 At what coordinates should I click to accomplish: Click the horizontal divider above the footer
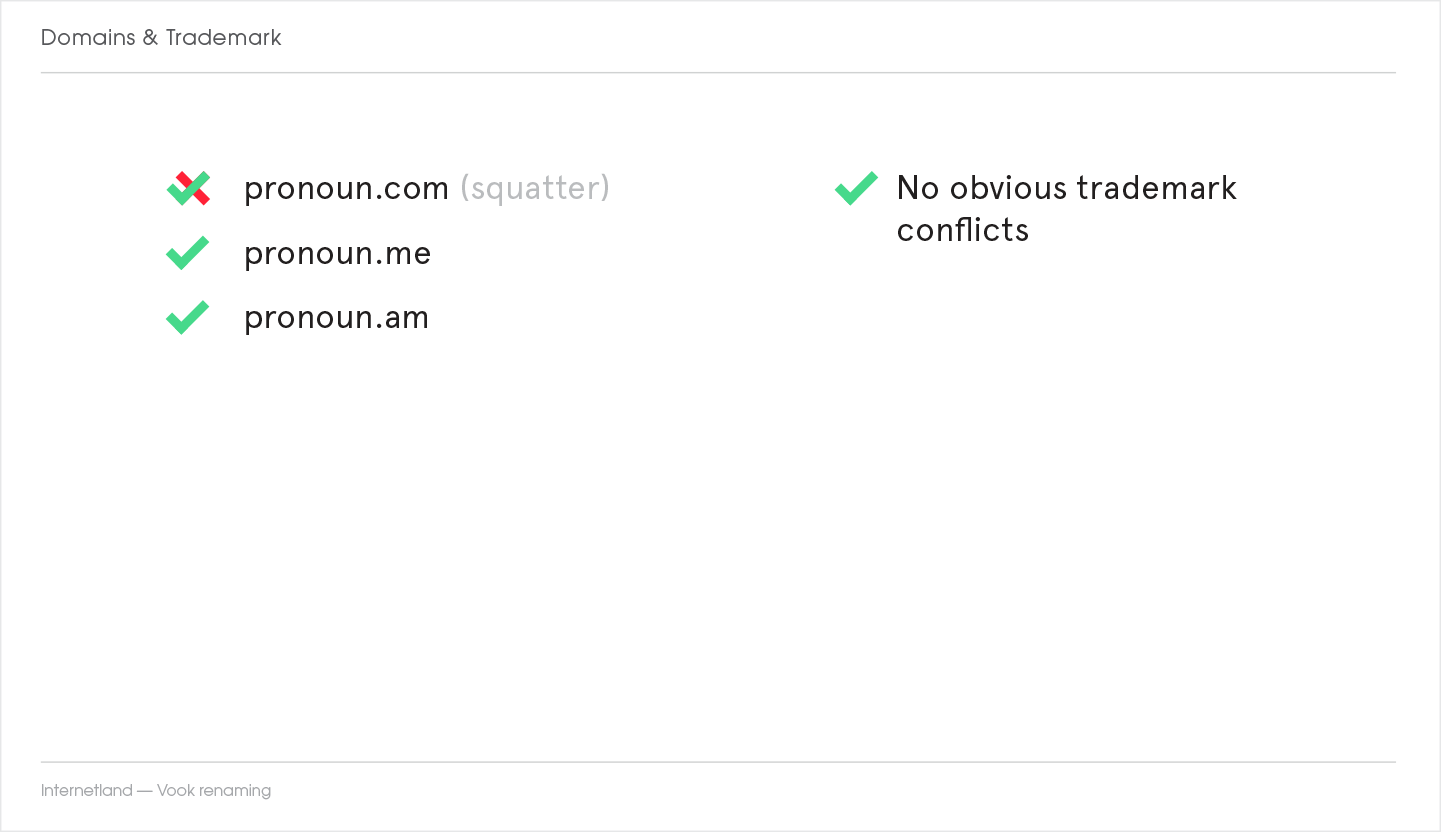click(718, 762)
